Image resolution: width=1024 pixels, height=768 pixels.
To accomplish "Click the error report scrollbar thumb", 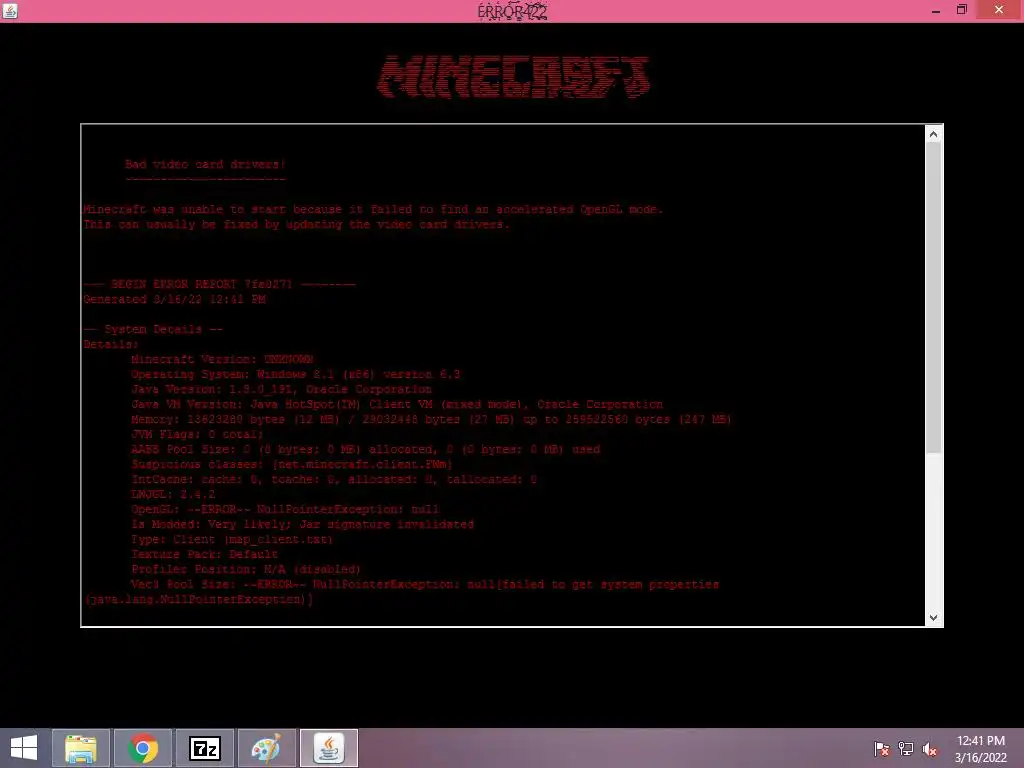I will click(x=933, y=298).
